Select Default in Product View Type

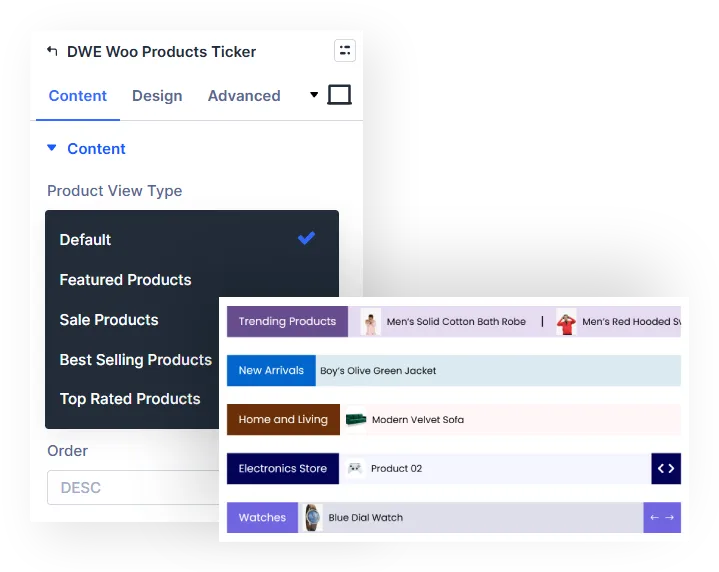192,239
